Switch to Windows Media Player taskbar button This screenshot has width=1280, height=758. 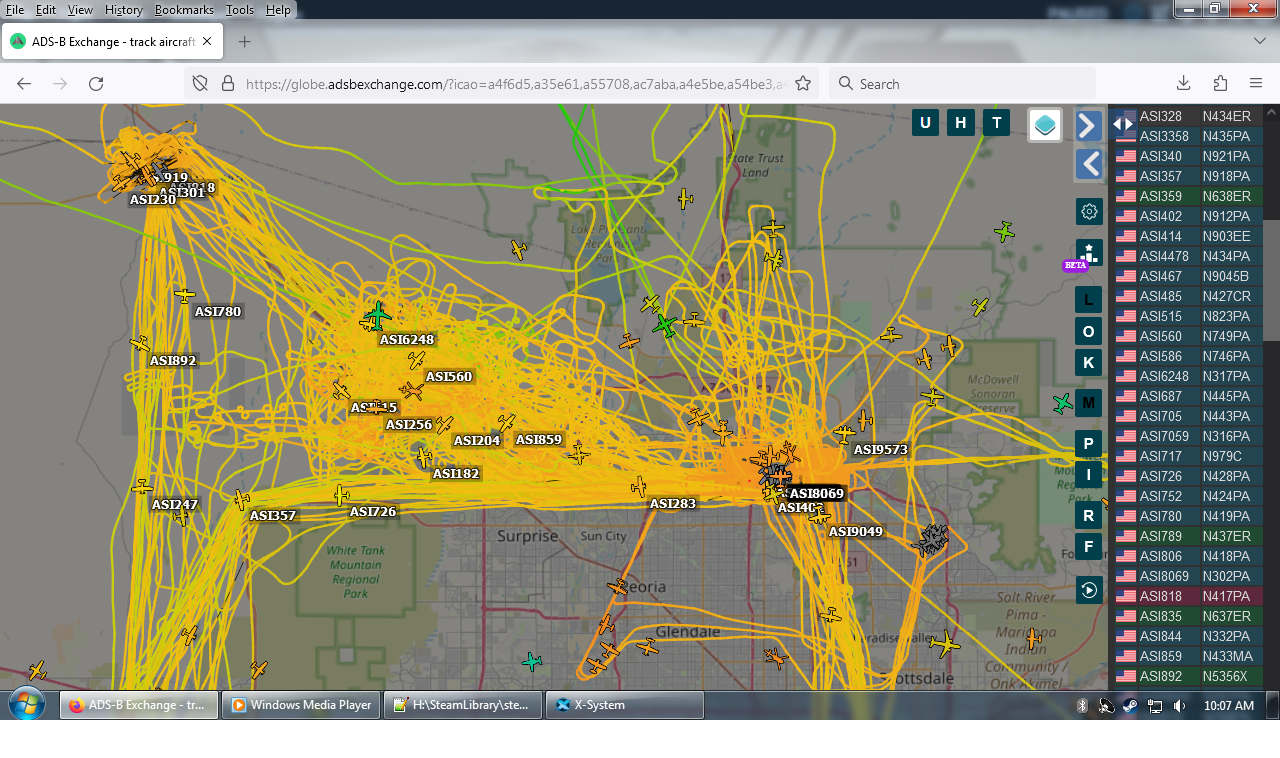[x=302, y=705]
